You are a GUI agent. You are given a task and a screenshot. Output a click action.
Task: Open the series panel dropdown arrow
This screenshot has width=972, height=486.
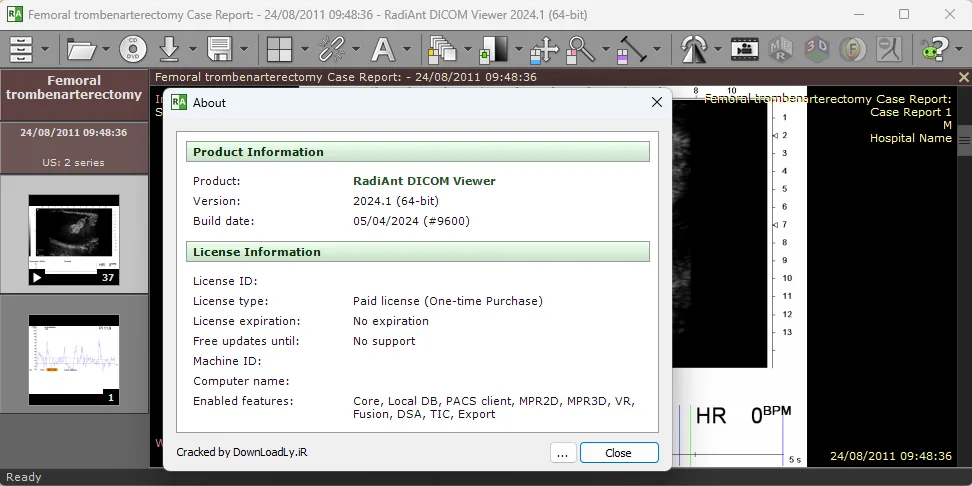[x=45, y=50]
